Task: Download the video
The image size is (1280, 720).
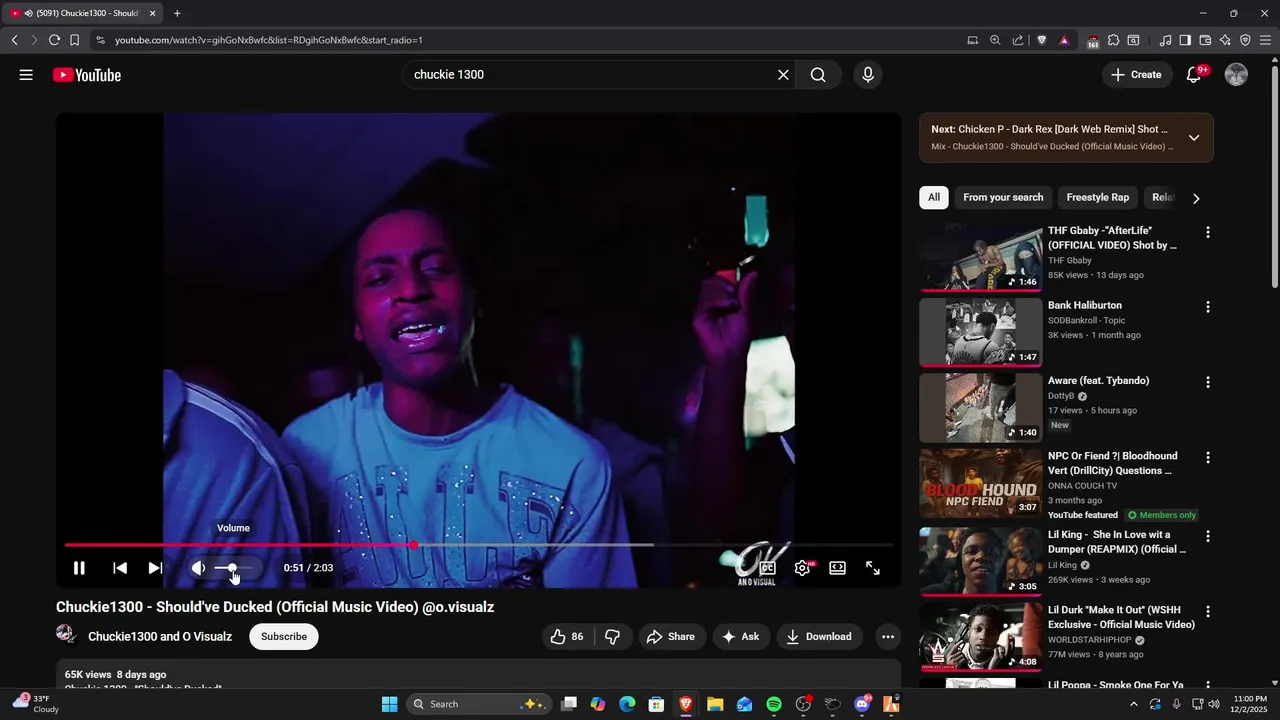Action: [x=819, y=637]
